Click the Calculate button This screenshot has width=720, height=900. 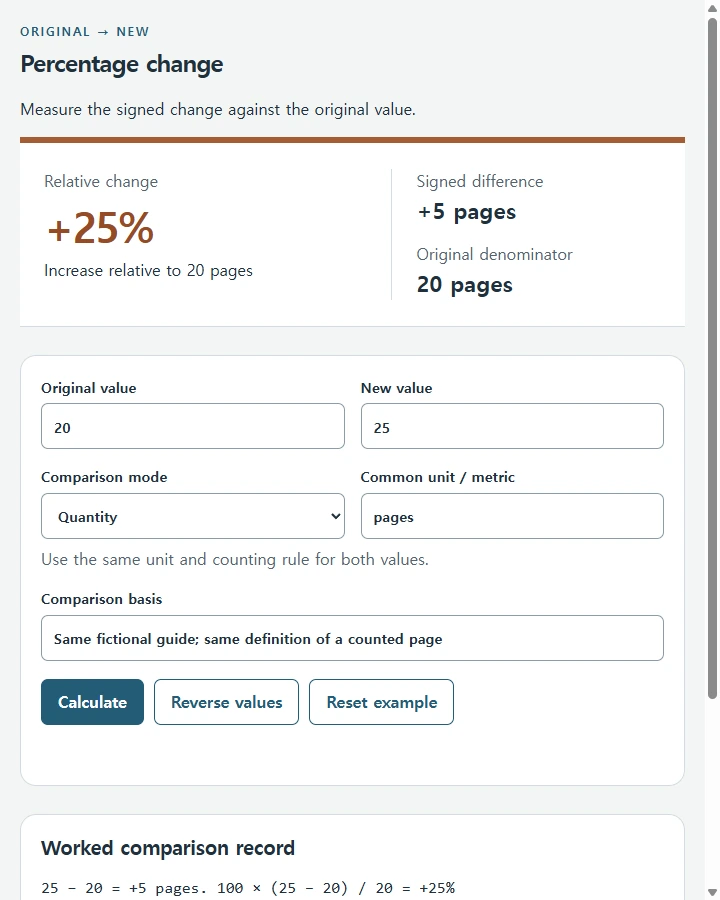tap(92, 702)
